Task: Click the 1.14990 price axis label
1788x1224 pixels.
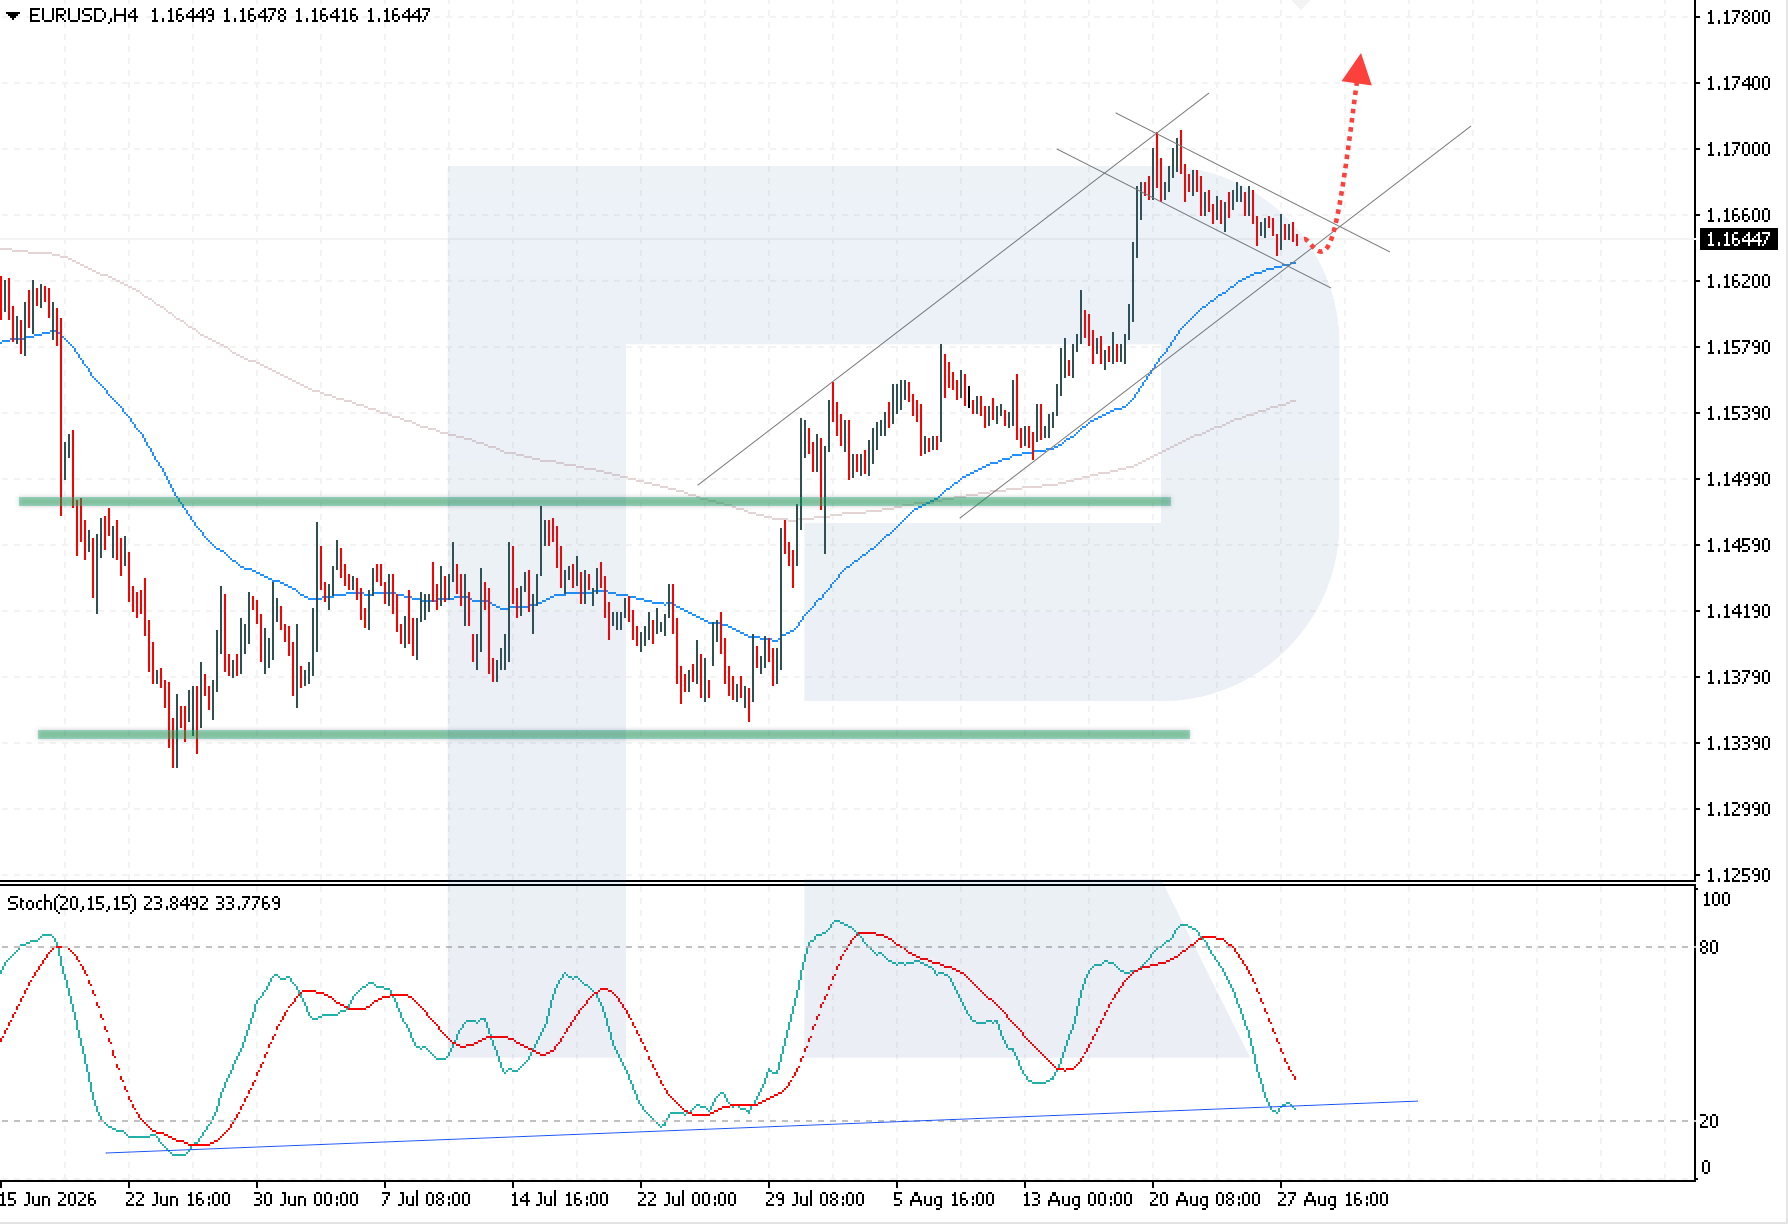Action: click(1738, 479)
